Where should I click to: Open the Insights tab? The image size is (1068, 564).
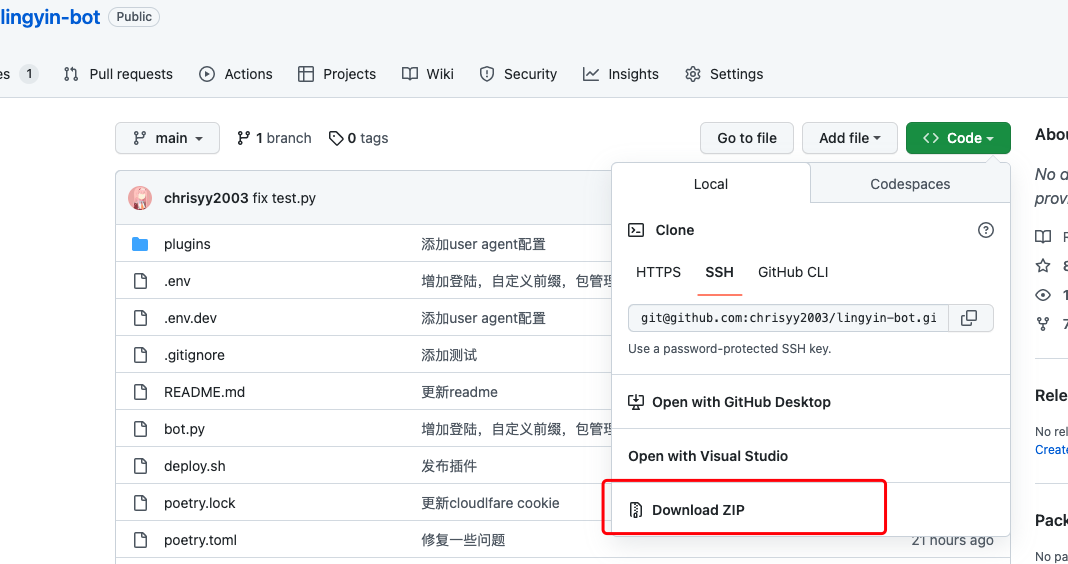coord(621,74)
